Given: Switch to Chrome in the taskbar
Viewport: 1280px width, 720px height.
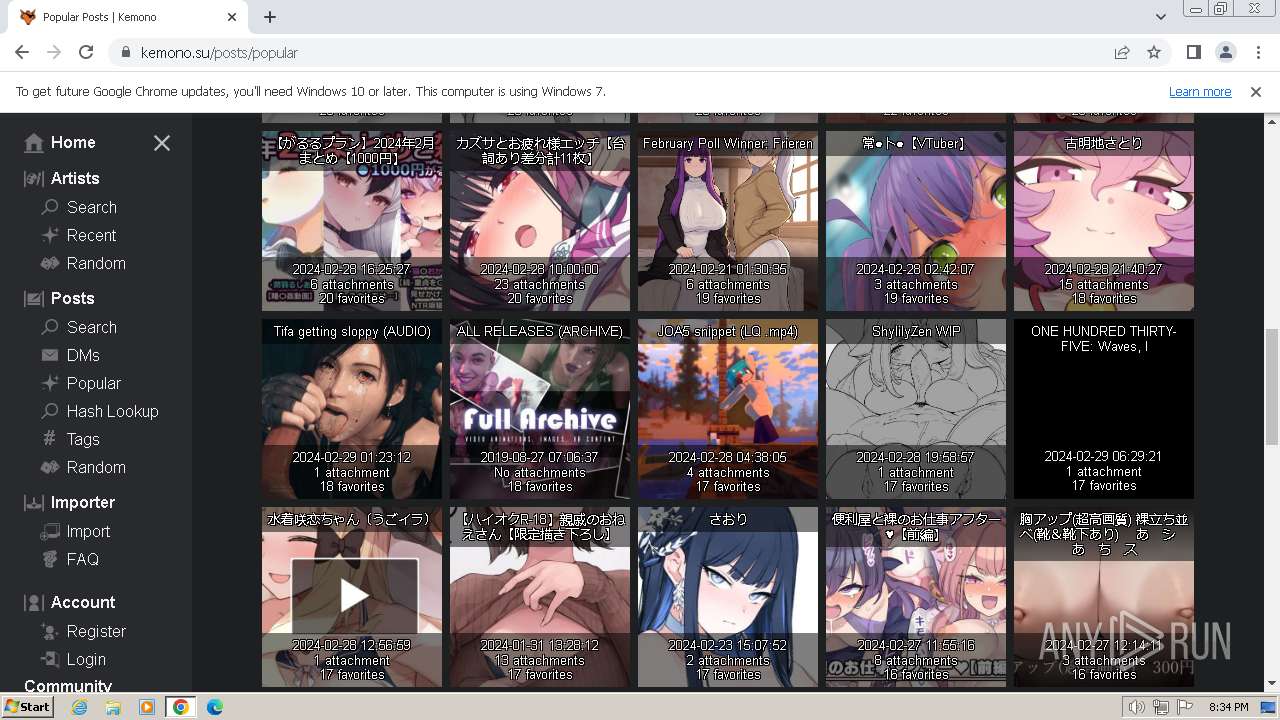Looking at the screenshot, I should (x=180, y=707).
